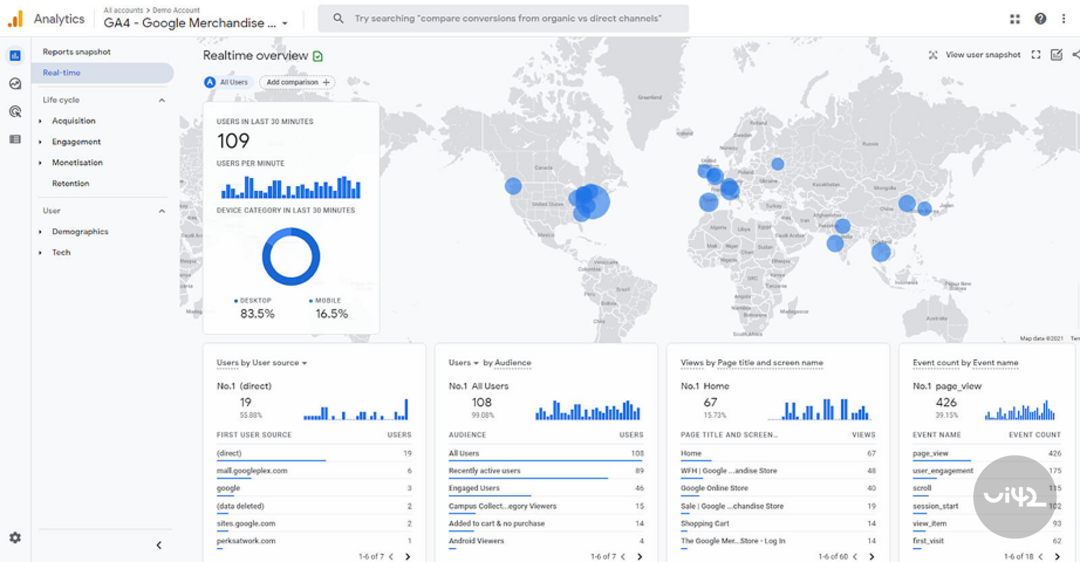Viewport: 1080px width, 562px height.
Task: Click the perksatwork.com source row
Action: pyautogui.click(x=313, y=541)
